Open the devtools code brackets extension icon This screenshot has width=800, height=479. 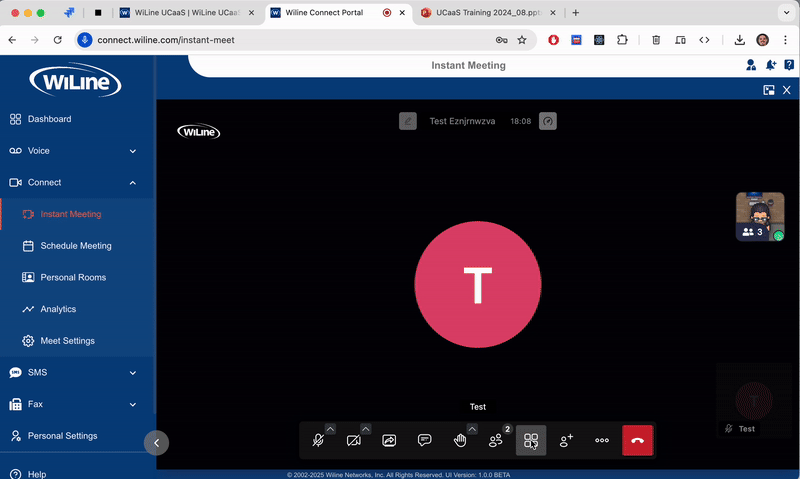pos(704,40)
